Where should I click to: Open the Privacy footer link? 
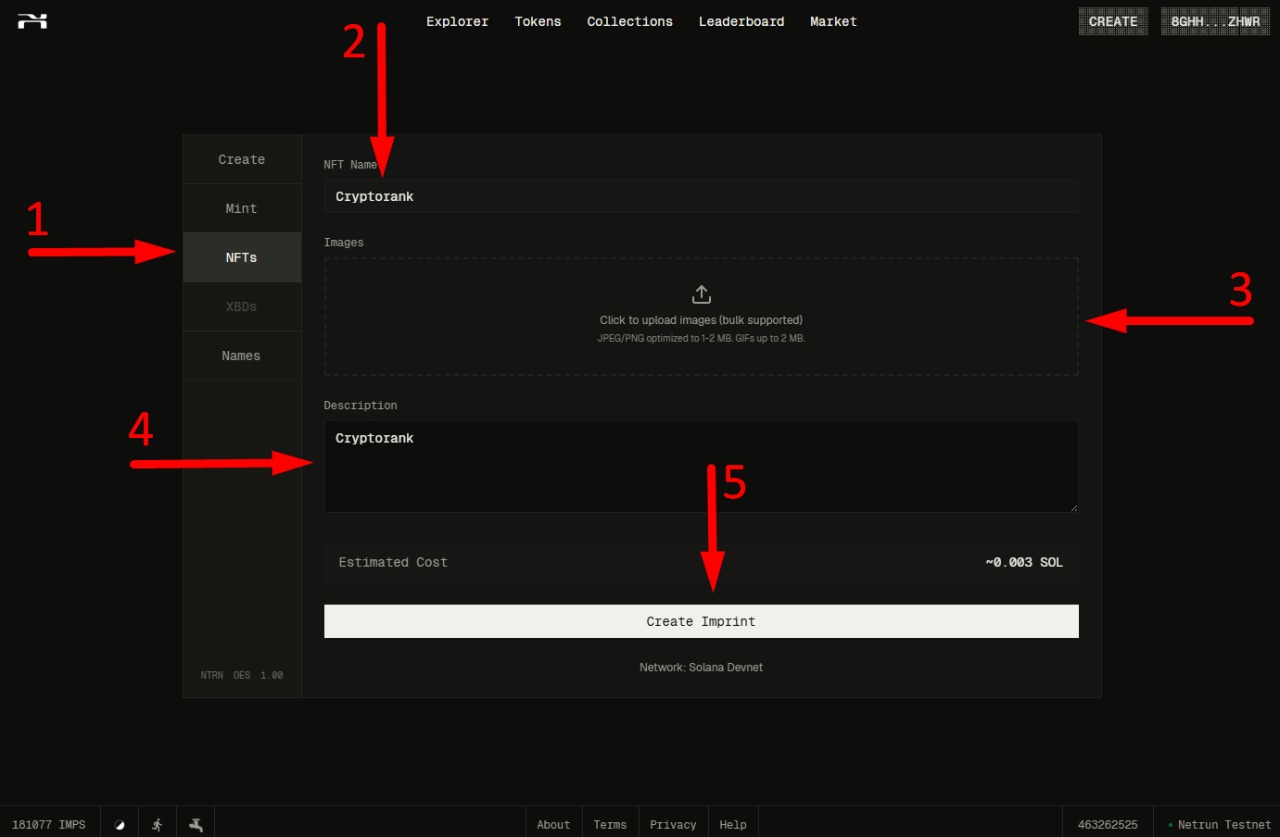(673, 825)
